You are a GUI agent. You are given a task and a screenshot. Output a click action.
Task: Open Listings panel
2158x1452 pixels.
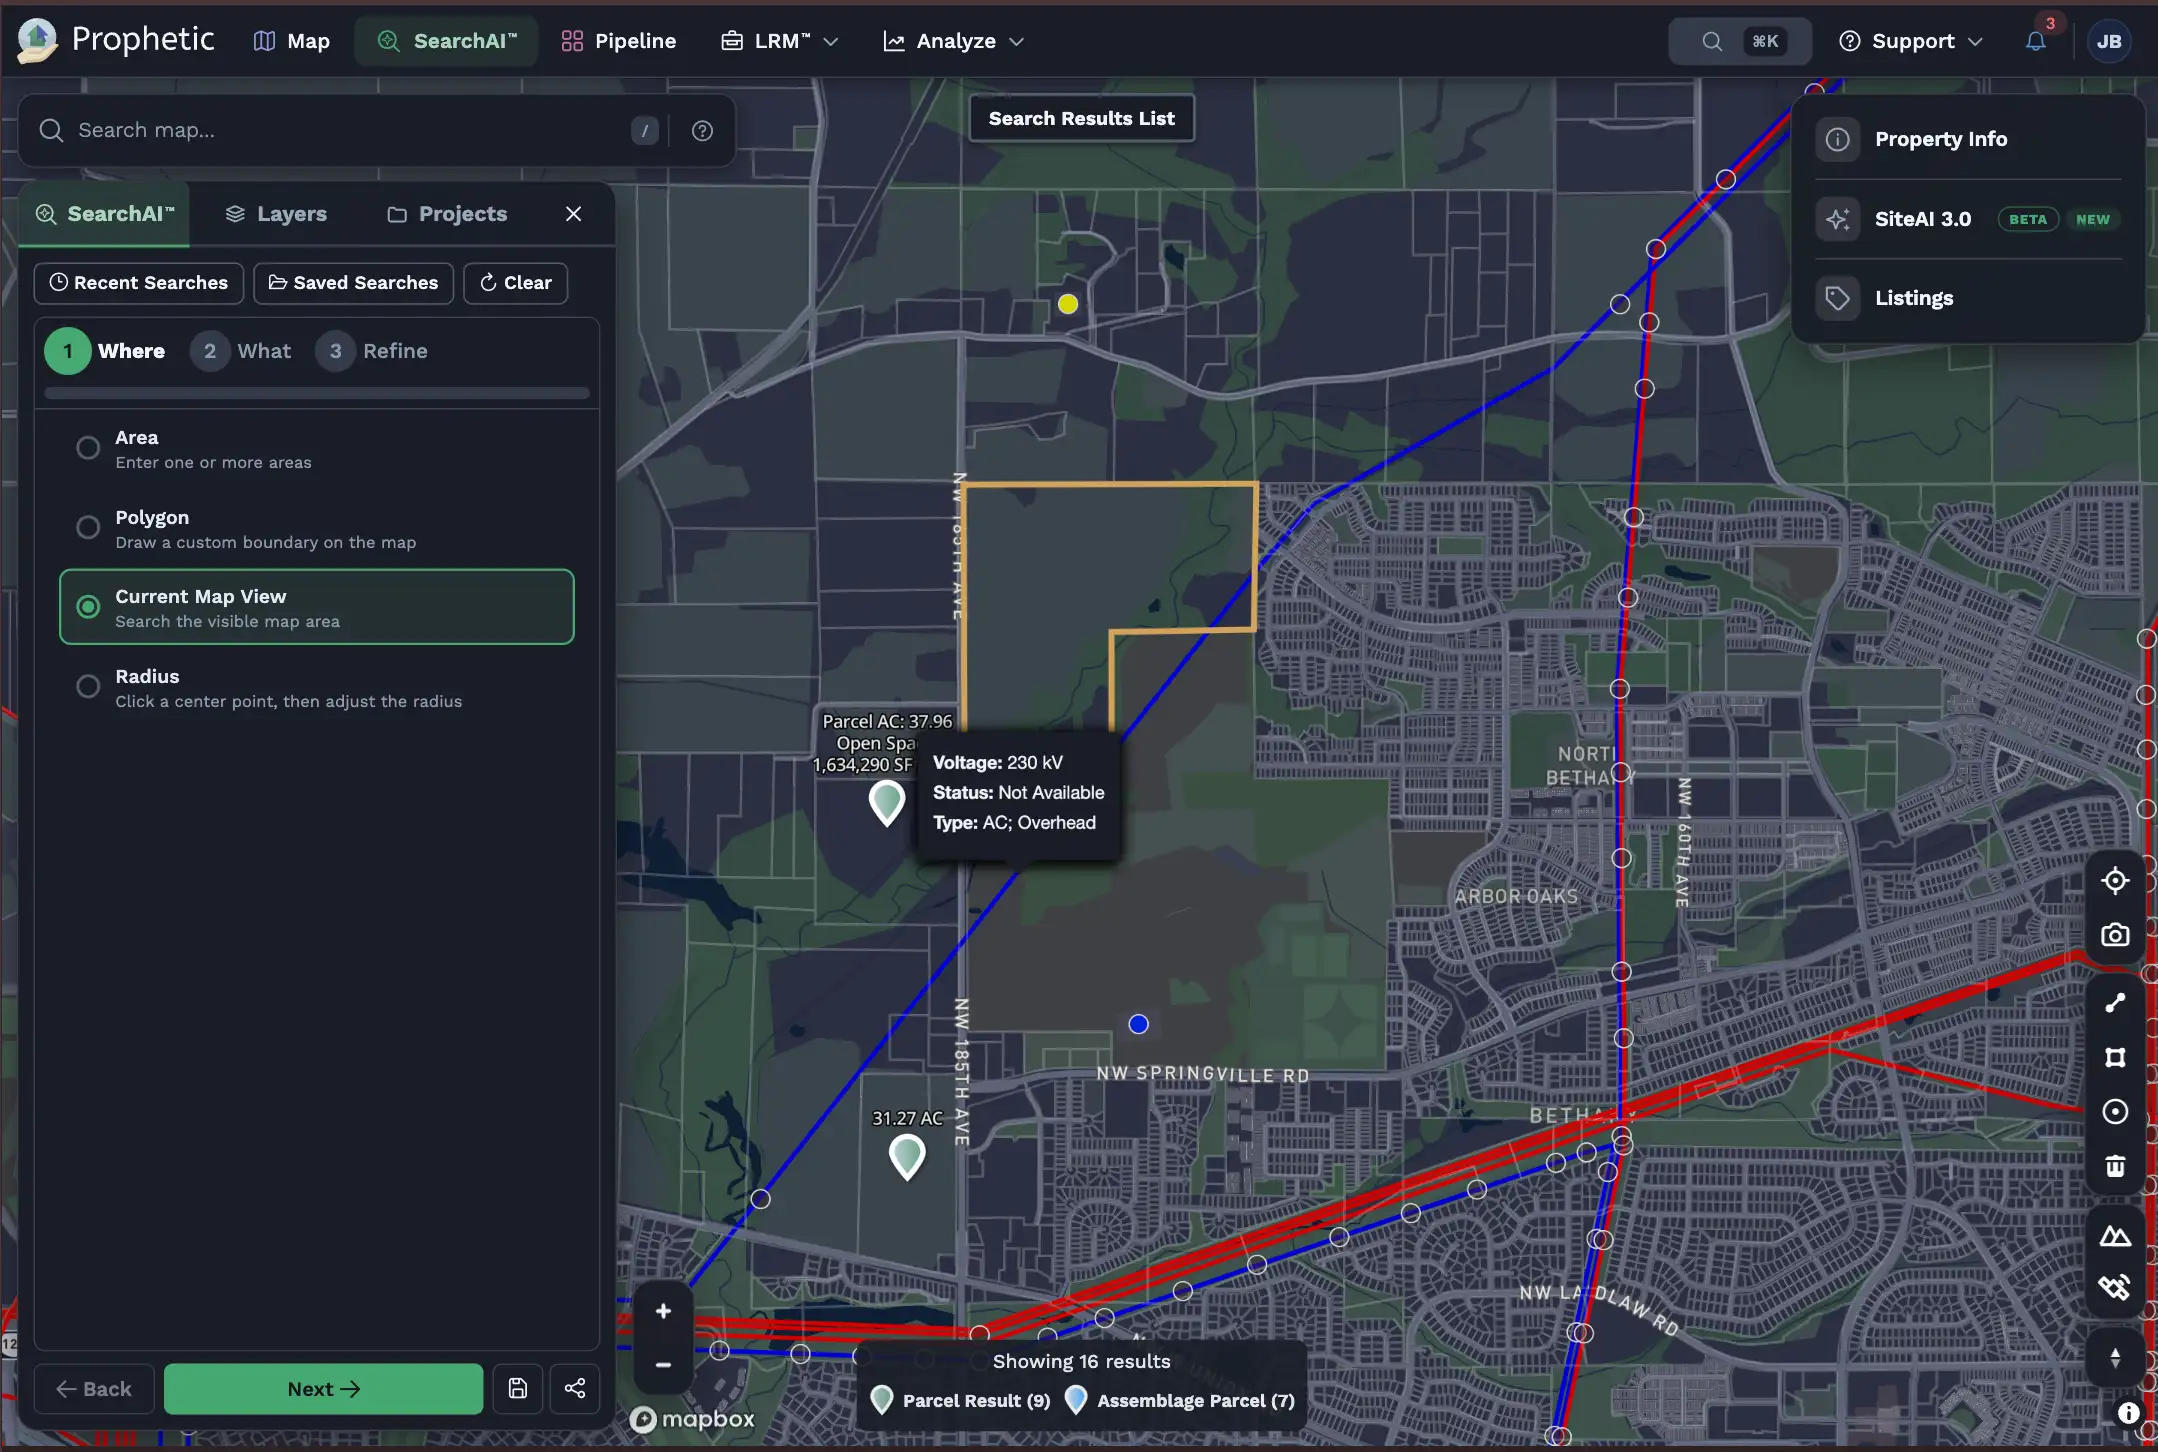[x=1968, y=298]
